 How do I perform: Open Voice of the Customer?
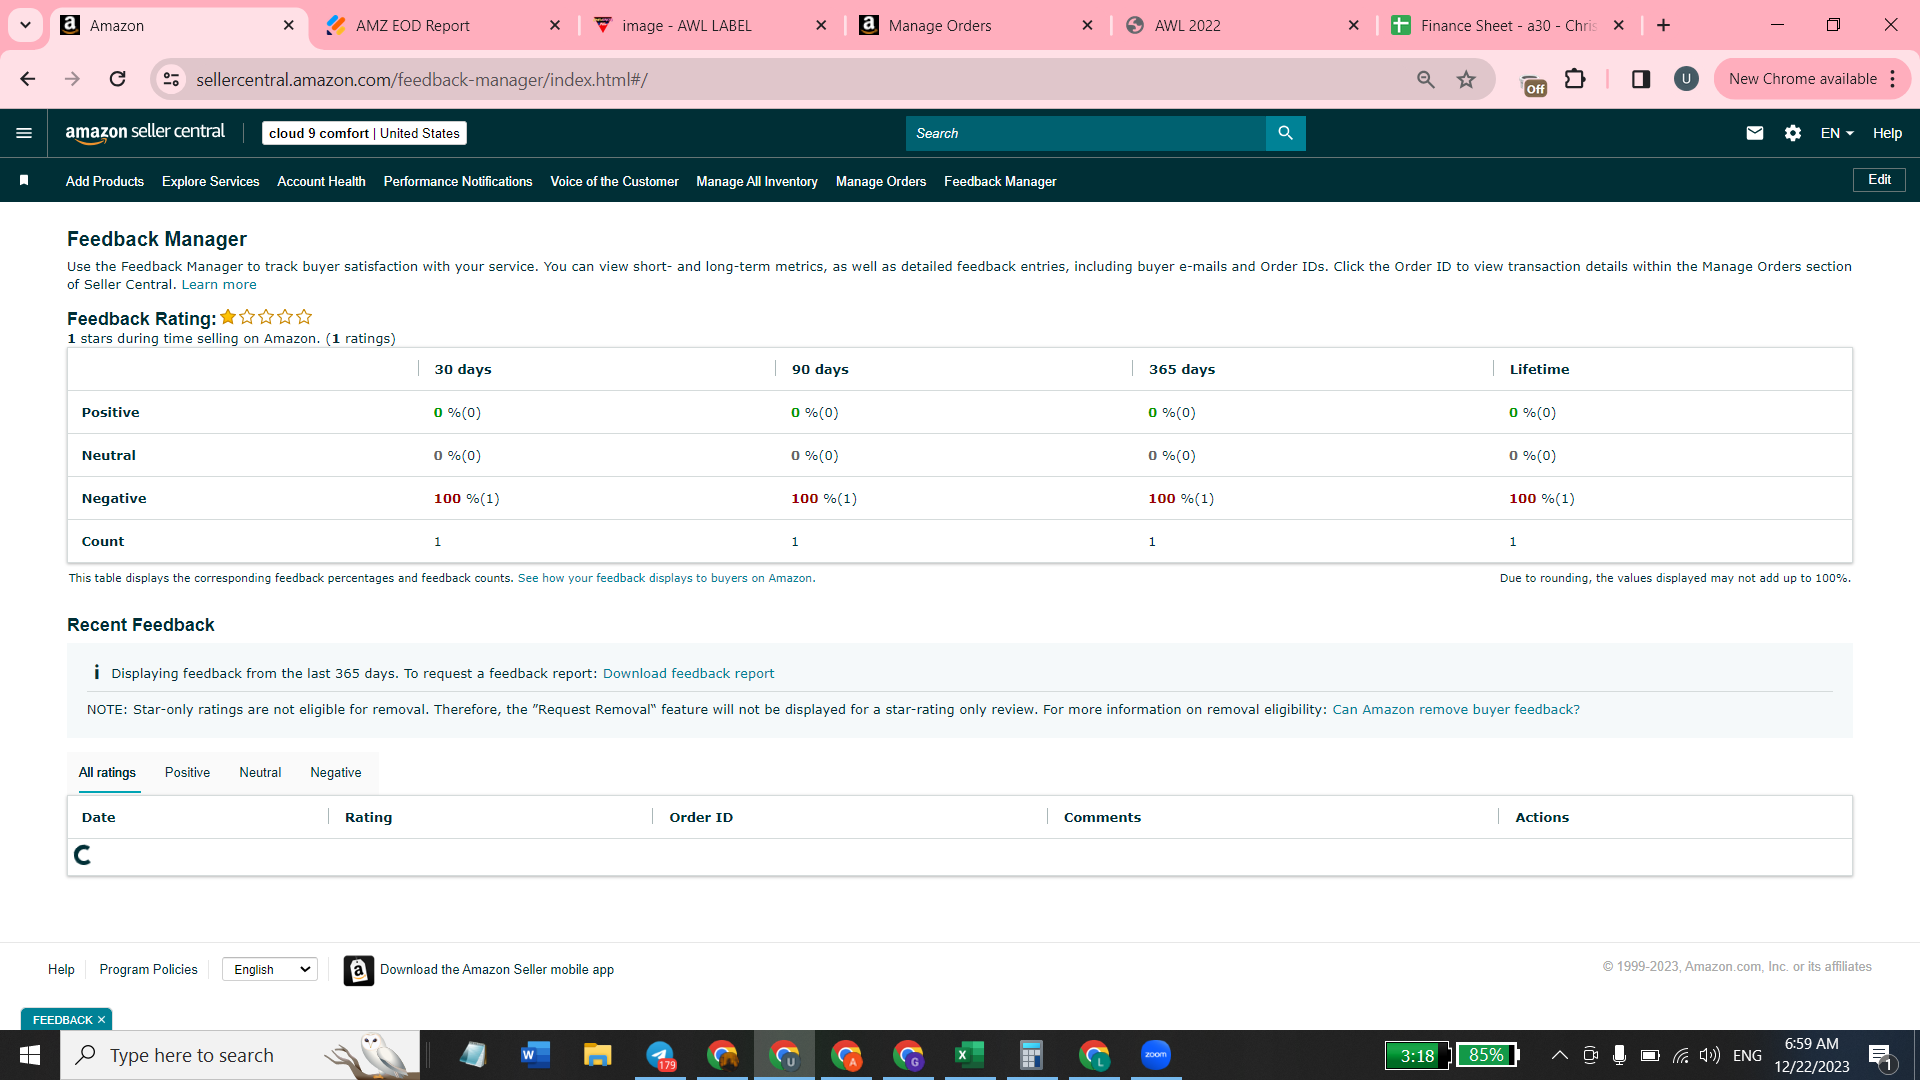pyautogui.click(x=614, y=181)
